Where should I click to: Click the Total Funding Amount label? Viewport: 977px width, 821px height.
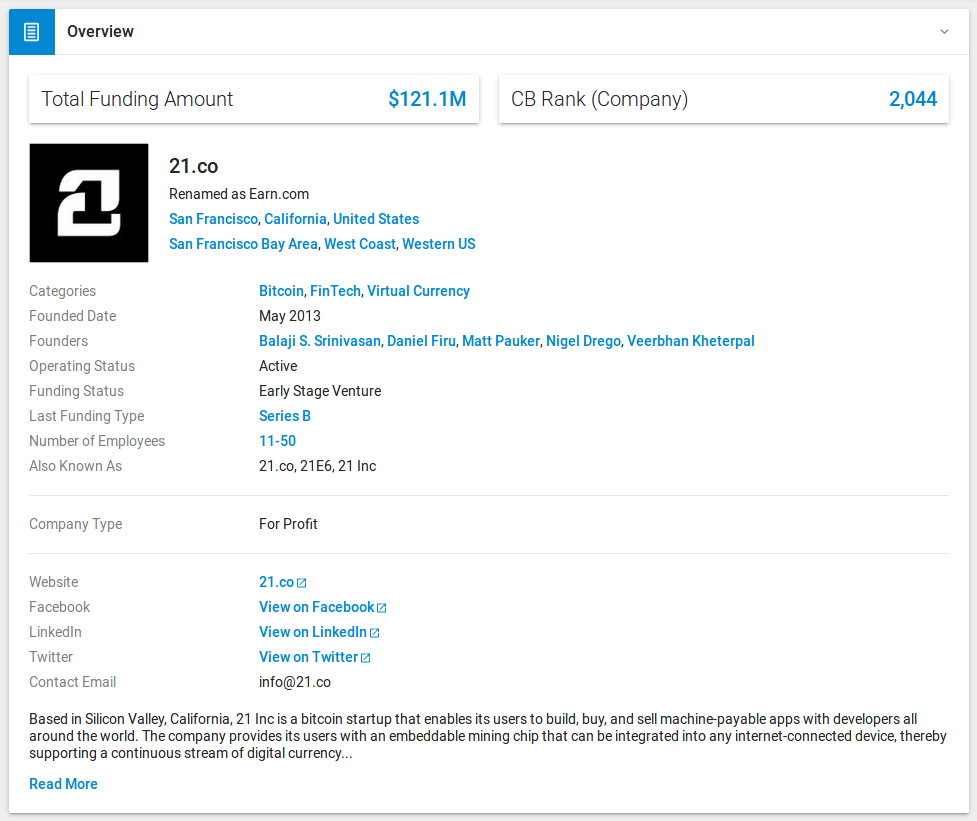coord(137,99)
